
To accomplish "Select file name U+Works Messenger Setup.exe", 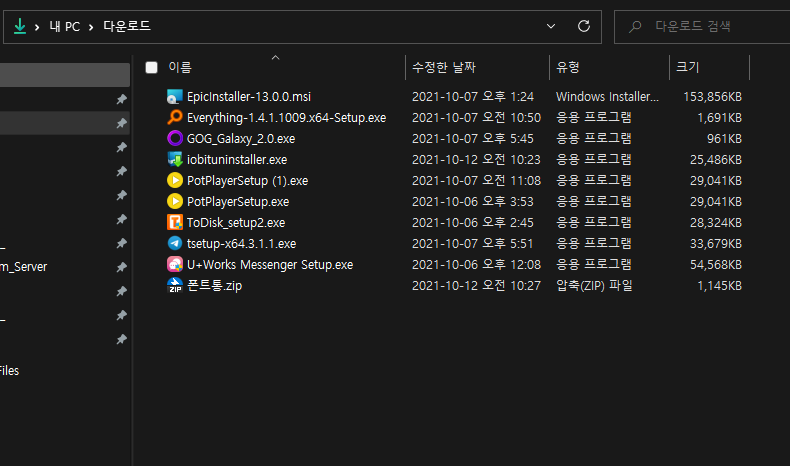I will (x=270, y=265).
